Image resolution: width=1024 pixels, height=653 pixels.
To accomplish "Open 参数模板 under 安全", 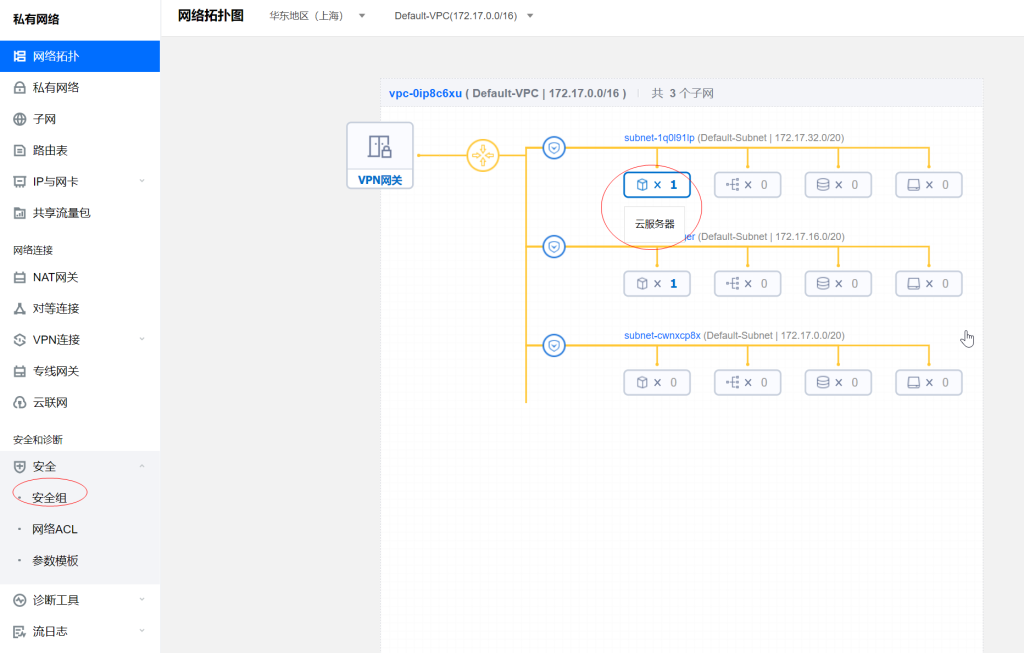I will pos(56,560).
